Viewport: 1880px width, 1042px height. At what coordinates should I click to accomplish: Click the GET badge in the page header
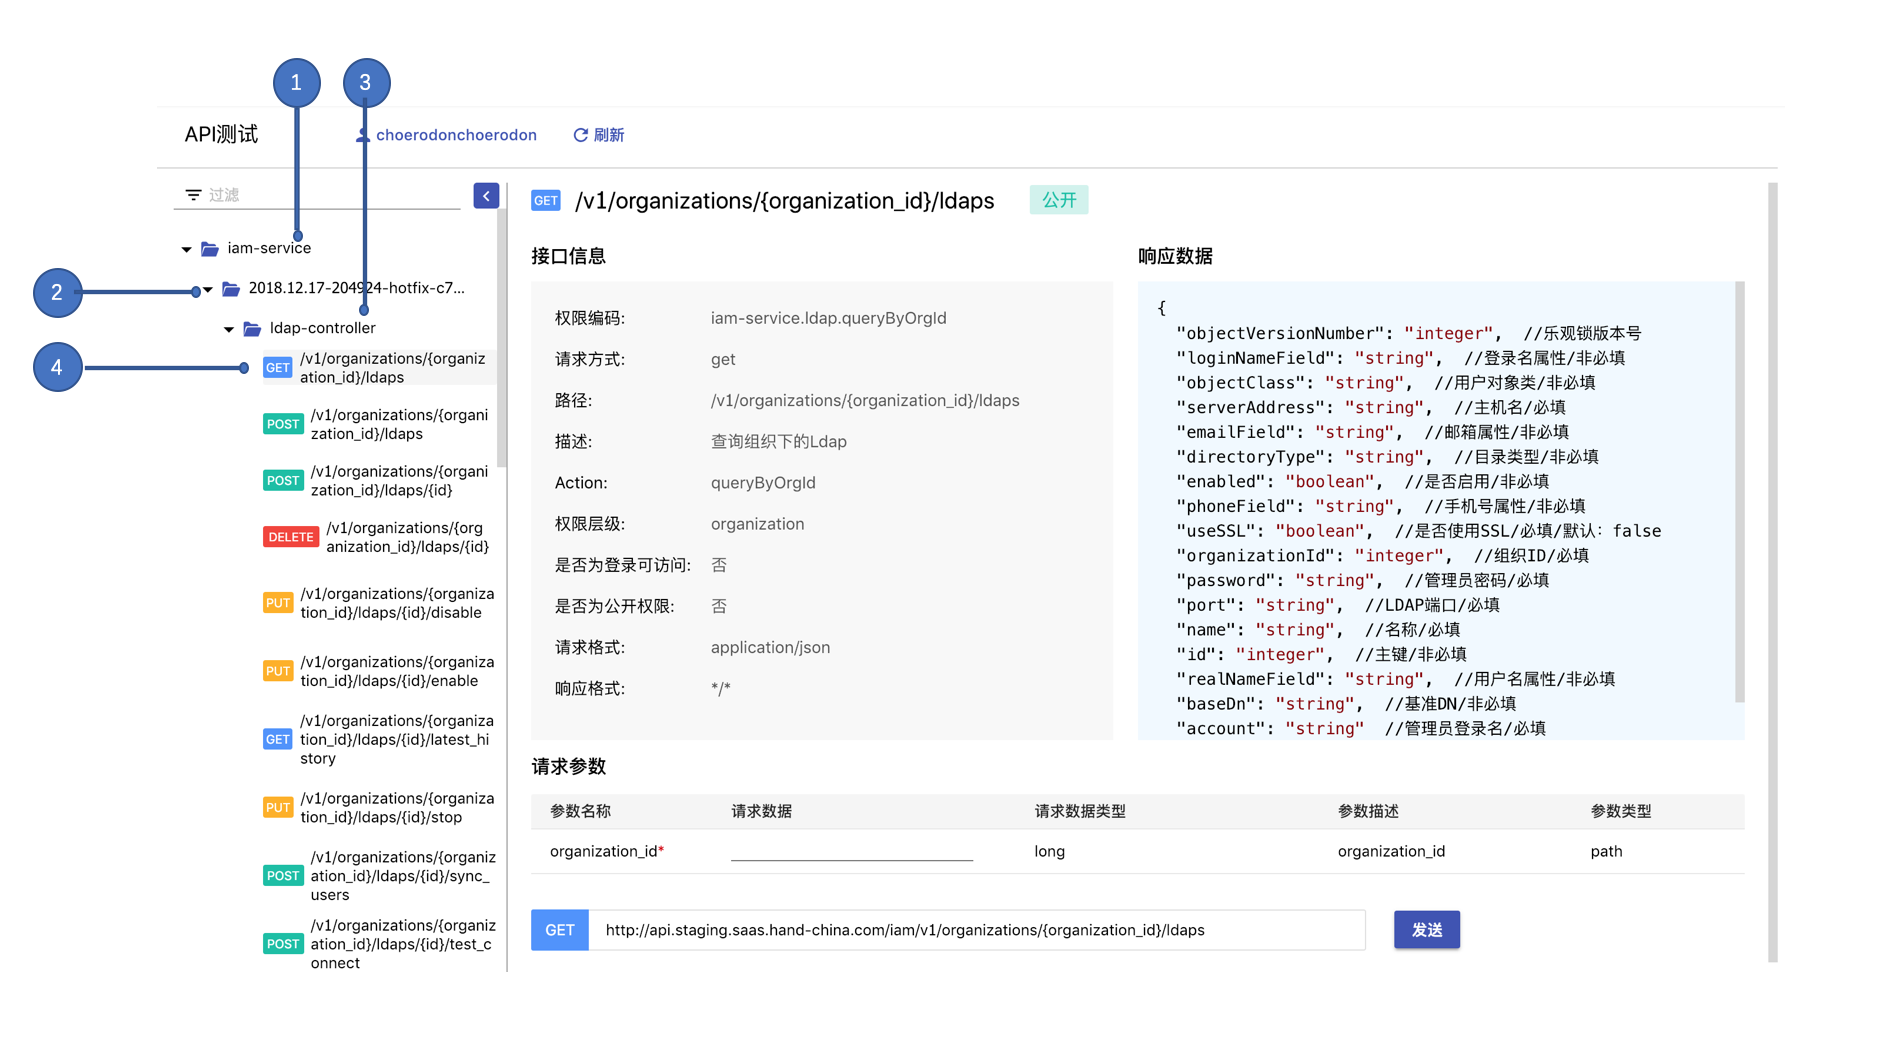[x=546, y=201]
